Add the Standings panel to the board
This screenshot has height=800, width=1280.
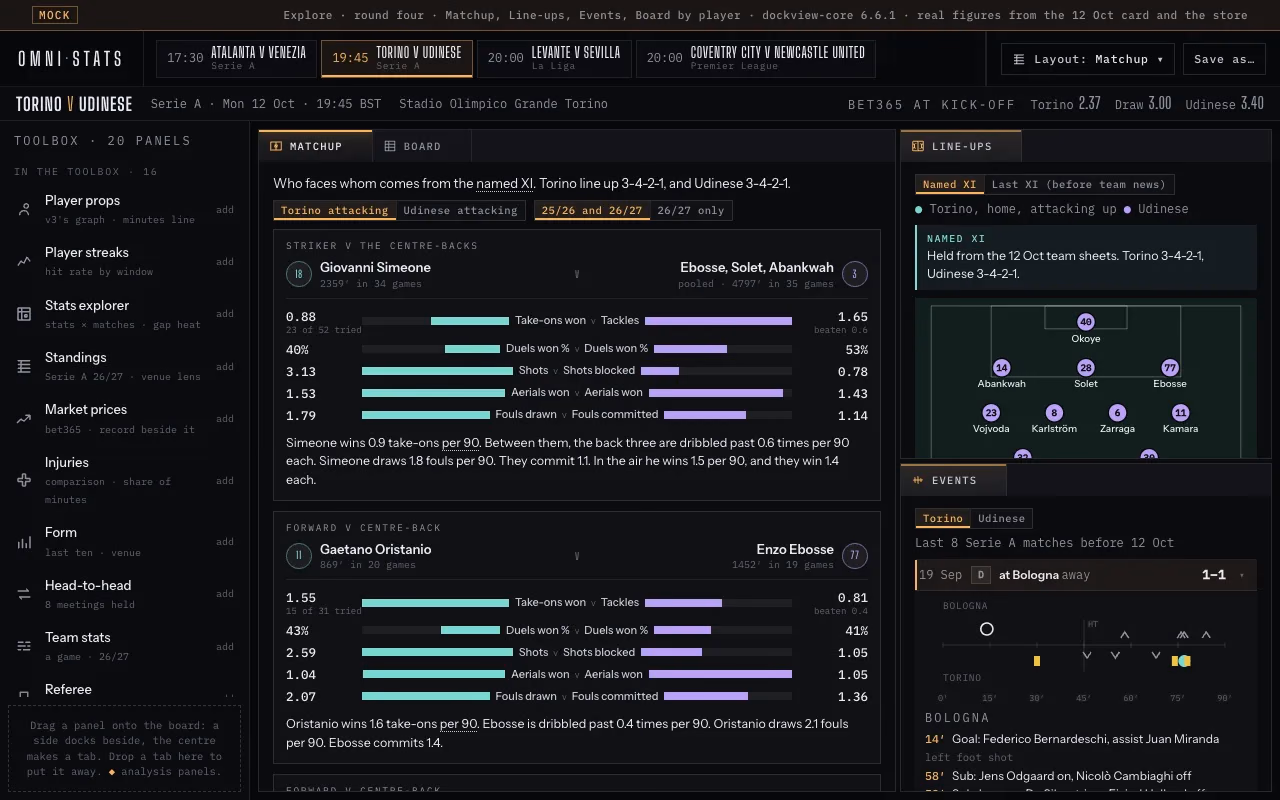(x=225, y=367)
